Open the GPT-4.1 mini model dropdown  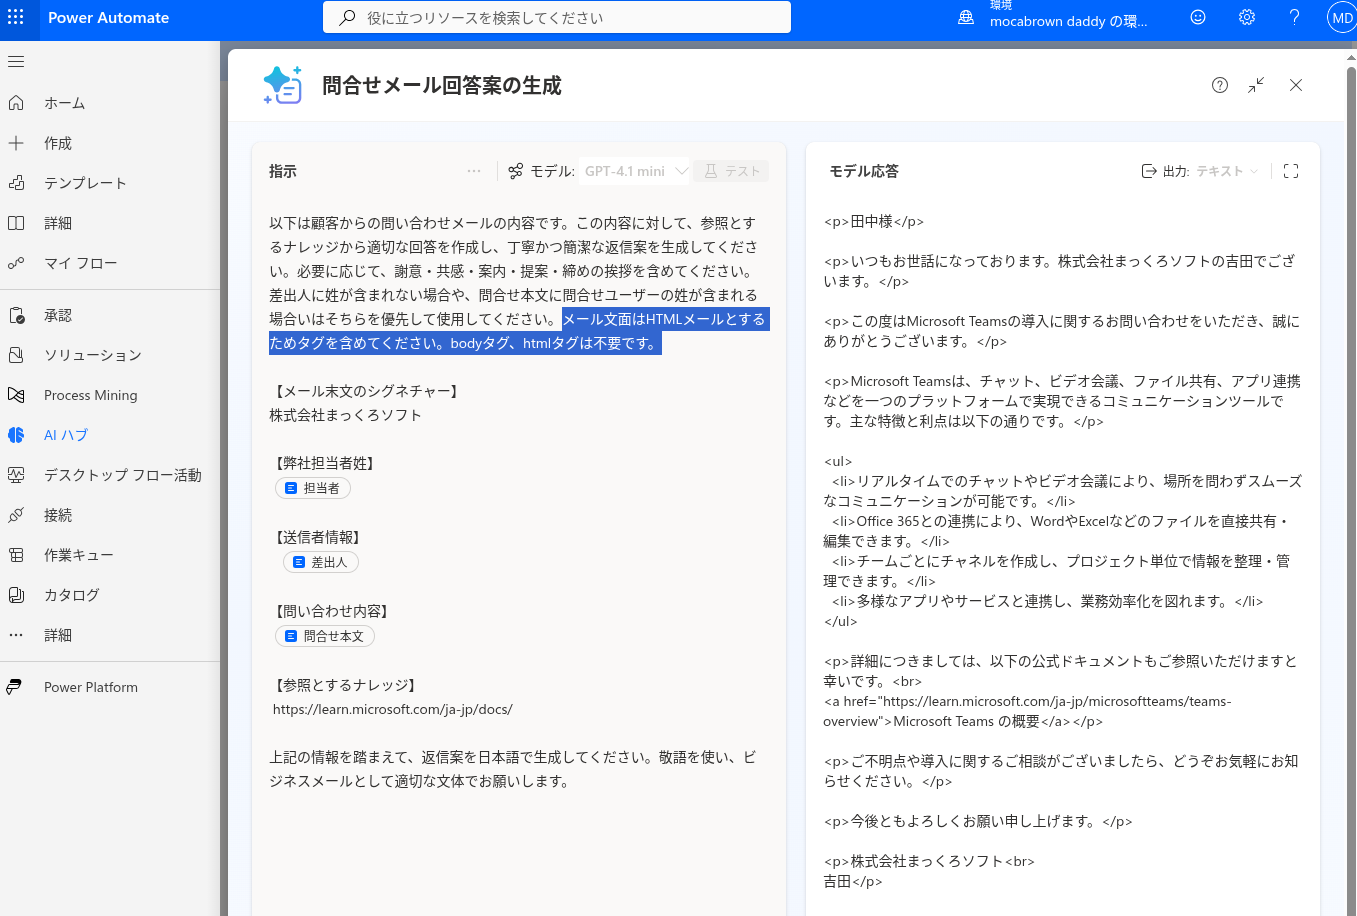click(635, 171)
